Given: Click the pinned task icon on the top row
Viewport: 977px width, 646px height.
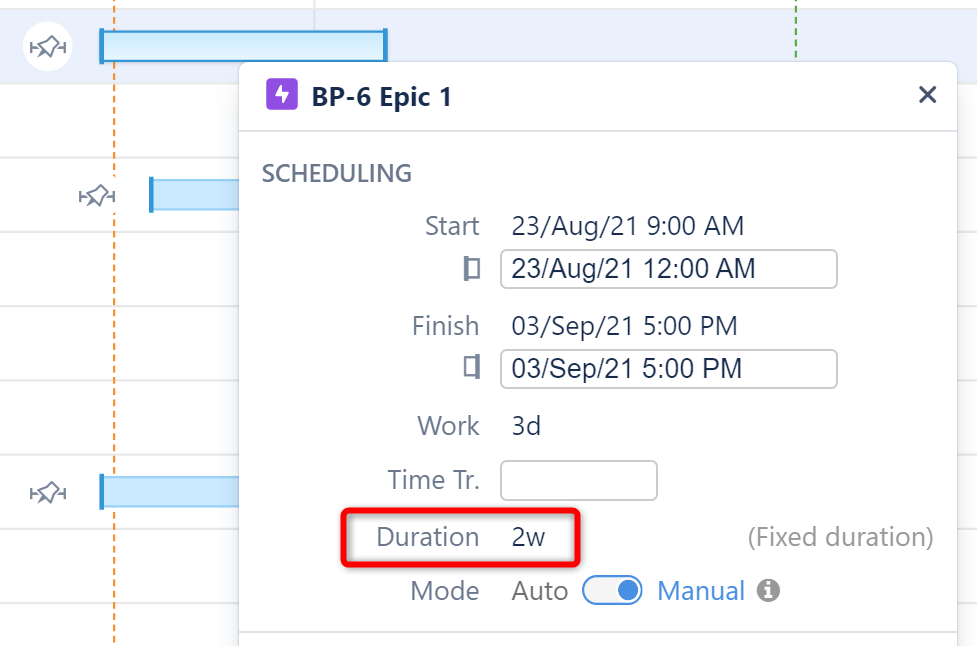Looking at the screenshot, I should coord(46,46).
